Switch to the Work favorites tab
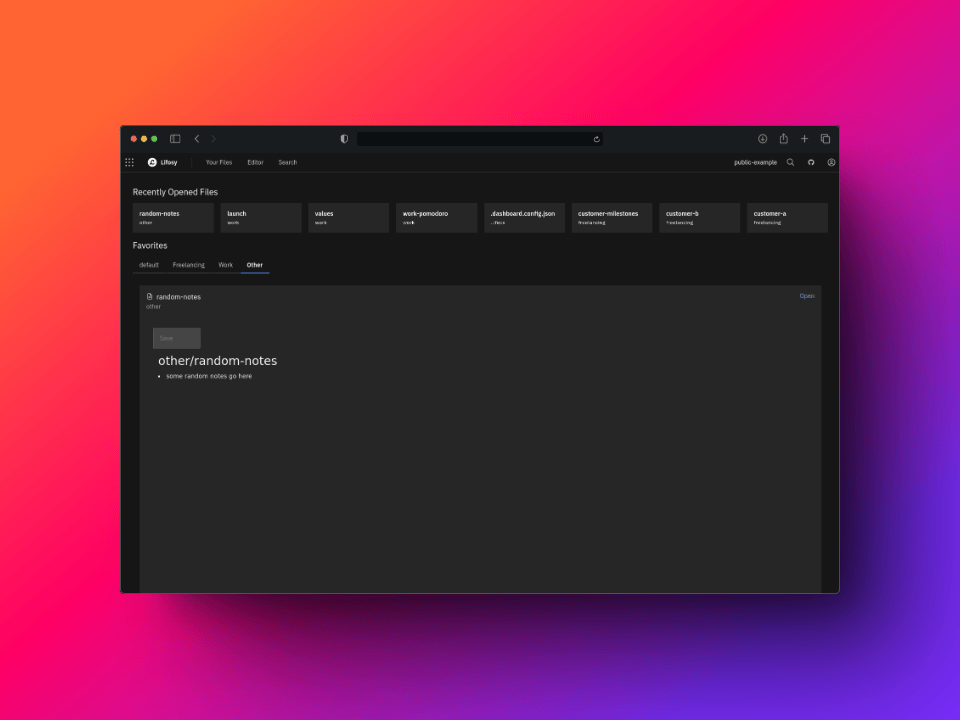The height and width of the screenshot is (720, 960). (x=225, y=264)
